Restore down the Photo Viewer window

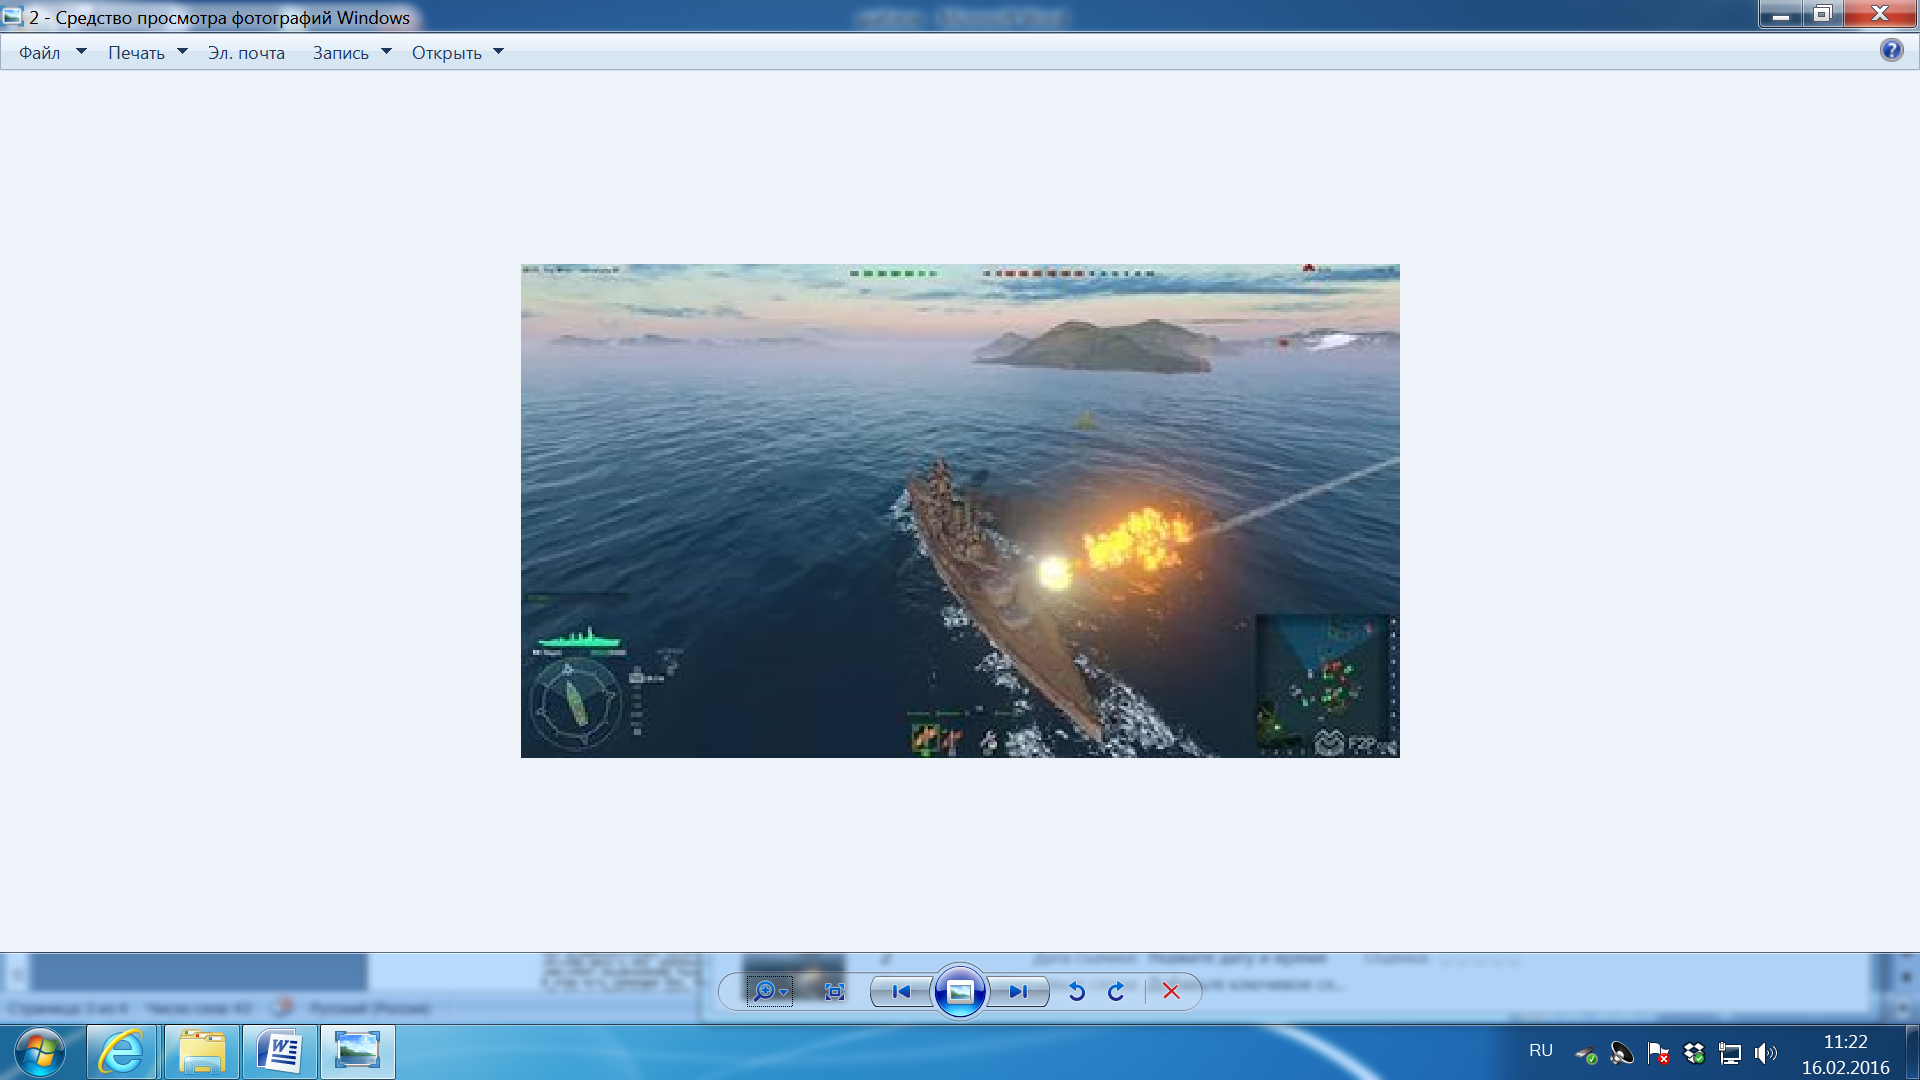1823,14
